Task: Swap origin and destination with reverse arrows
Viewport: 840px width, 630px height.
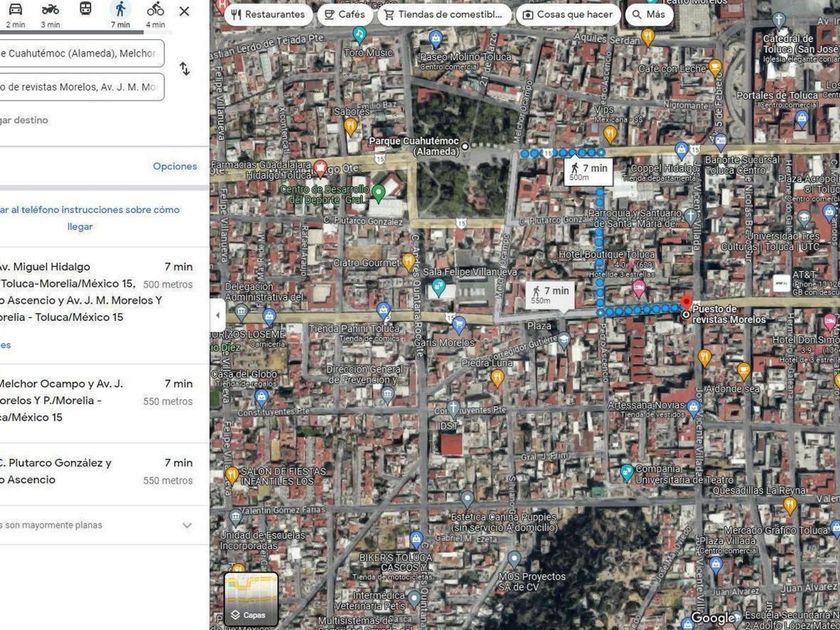Action: 184,69
